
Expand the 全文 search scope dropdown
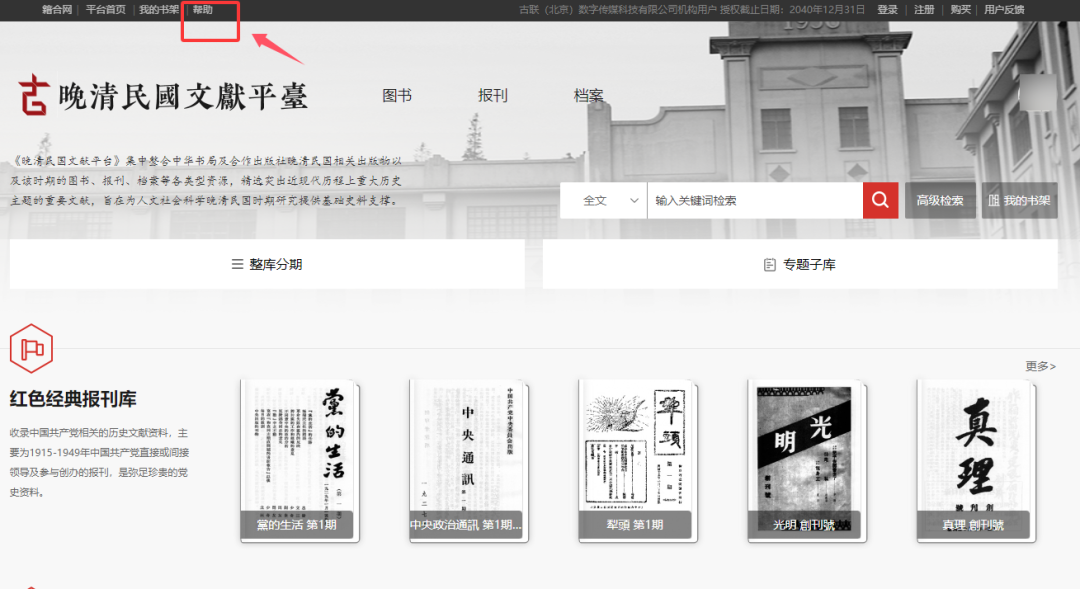[x=612, y=200]
